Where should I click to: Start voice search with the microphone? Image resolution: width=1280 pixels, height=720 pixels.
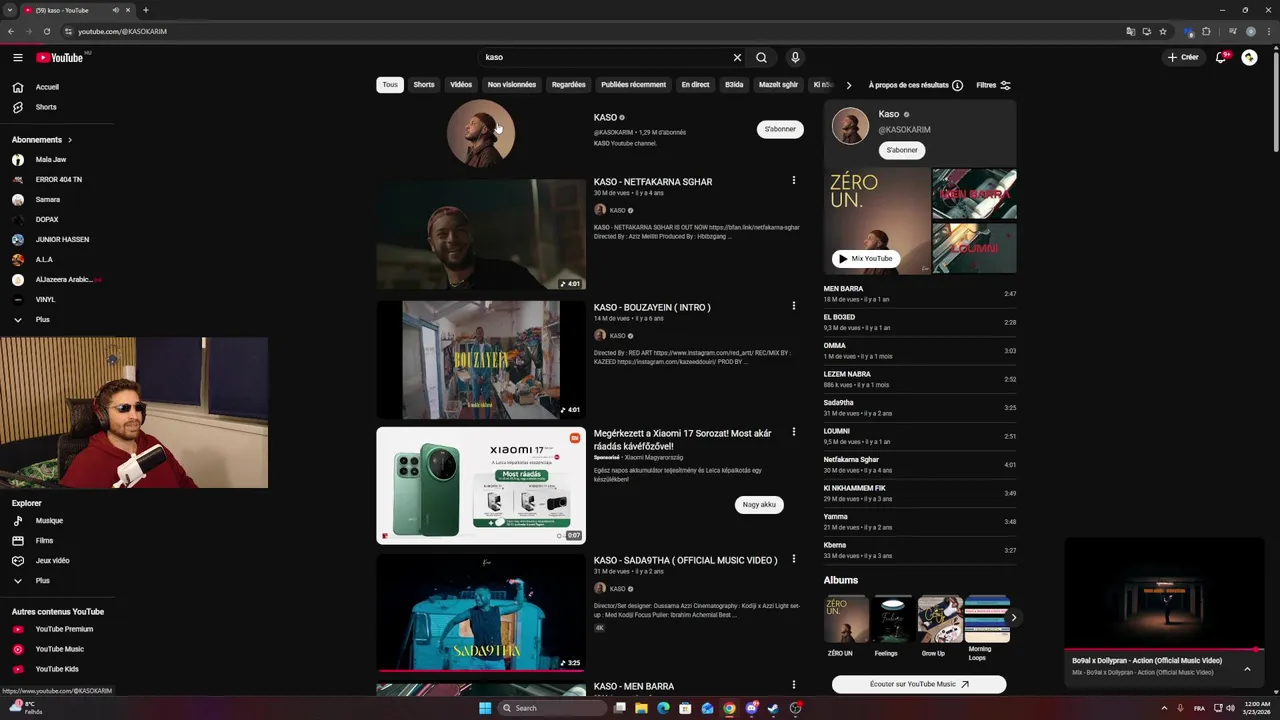coord(795,57)
